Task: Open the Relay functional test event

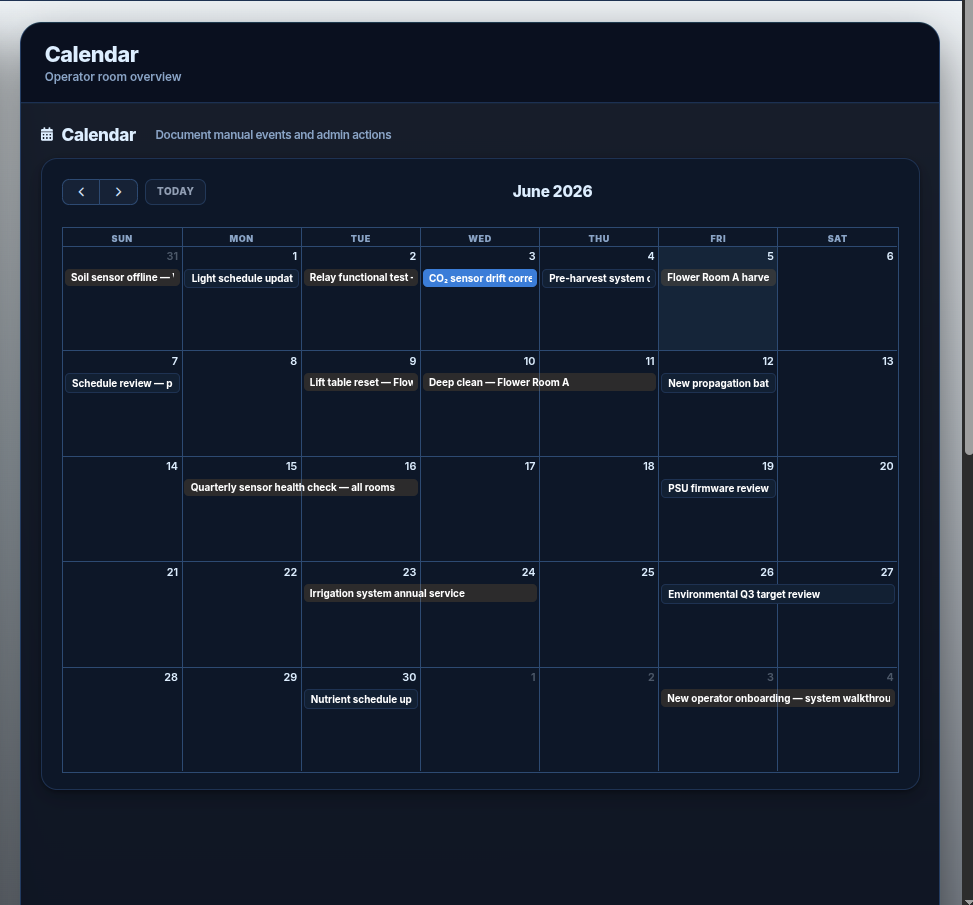Action: click(361, 277)
